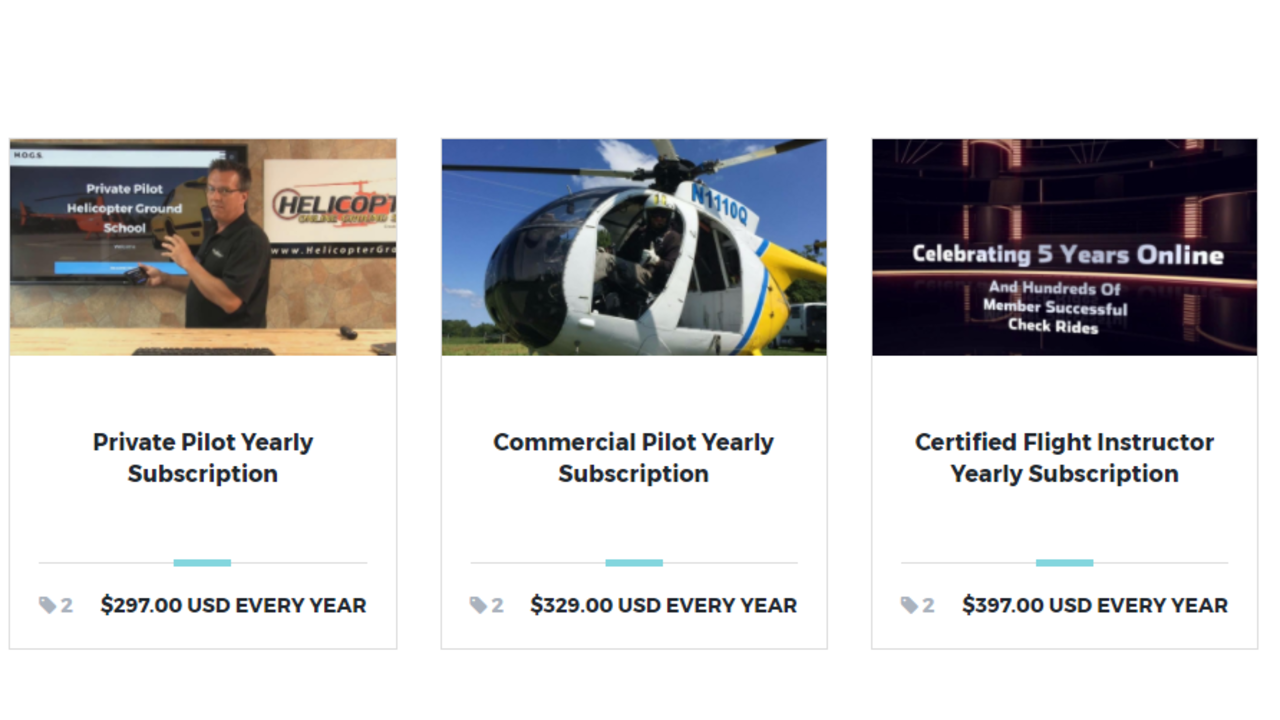Viewport: 1280px width, 720px height.
Task: Click the tag count 2 on Commercial Pilot card
Action: pos(498,605)
